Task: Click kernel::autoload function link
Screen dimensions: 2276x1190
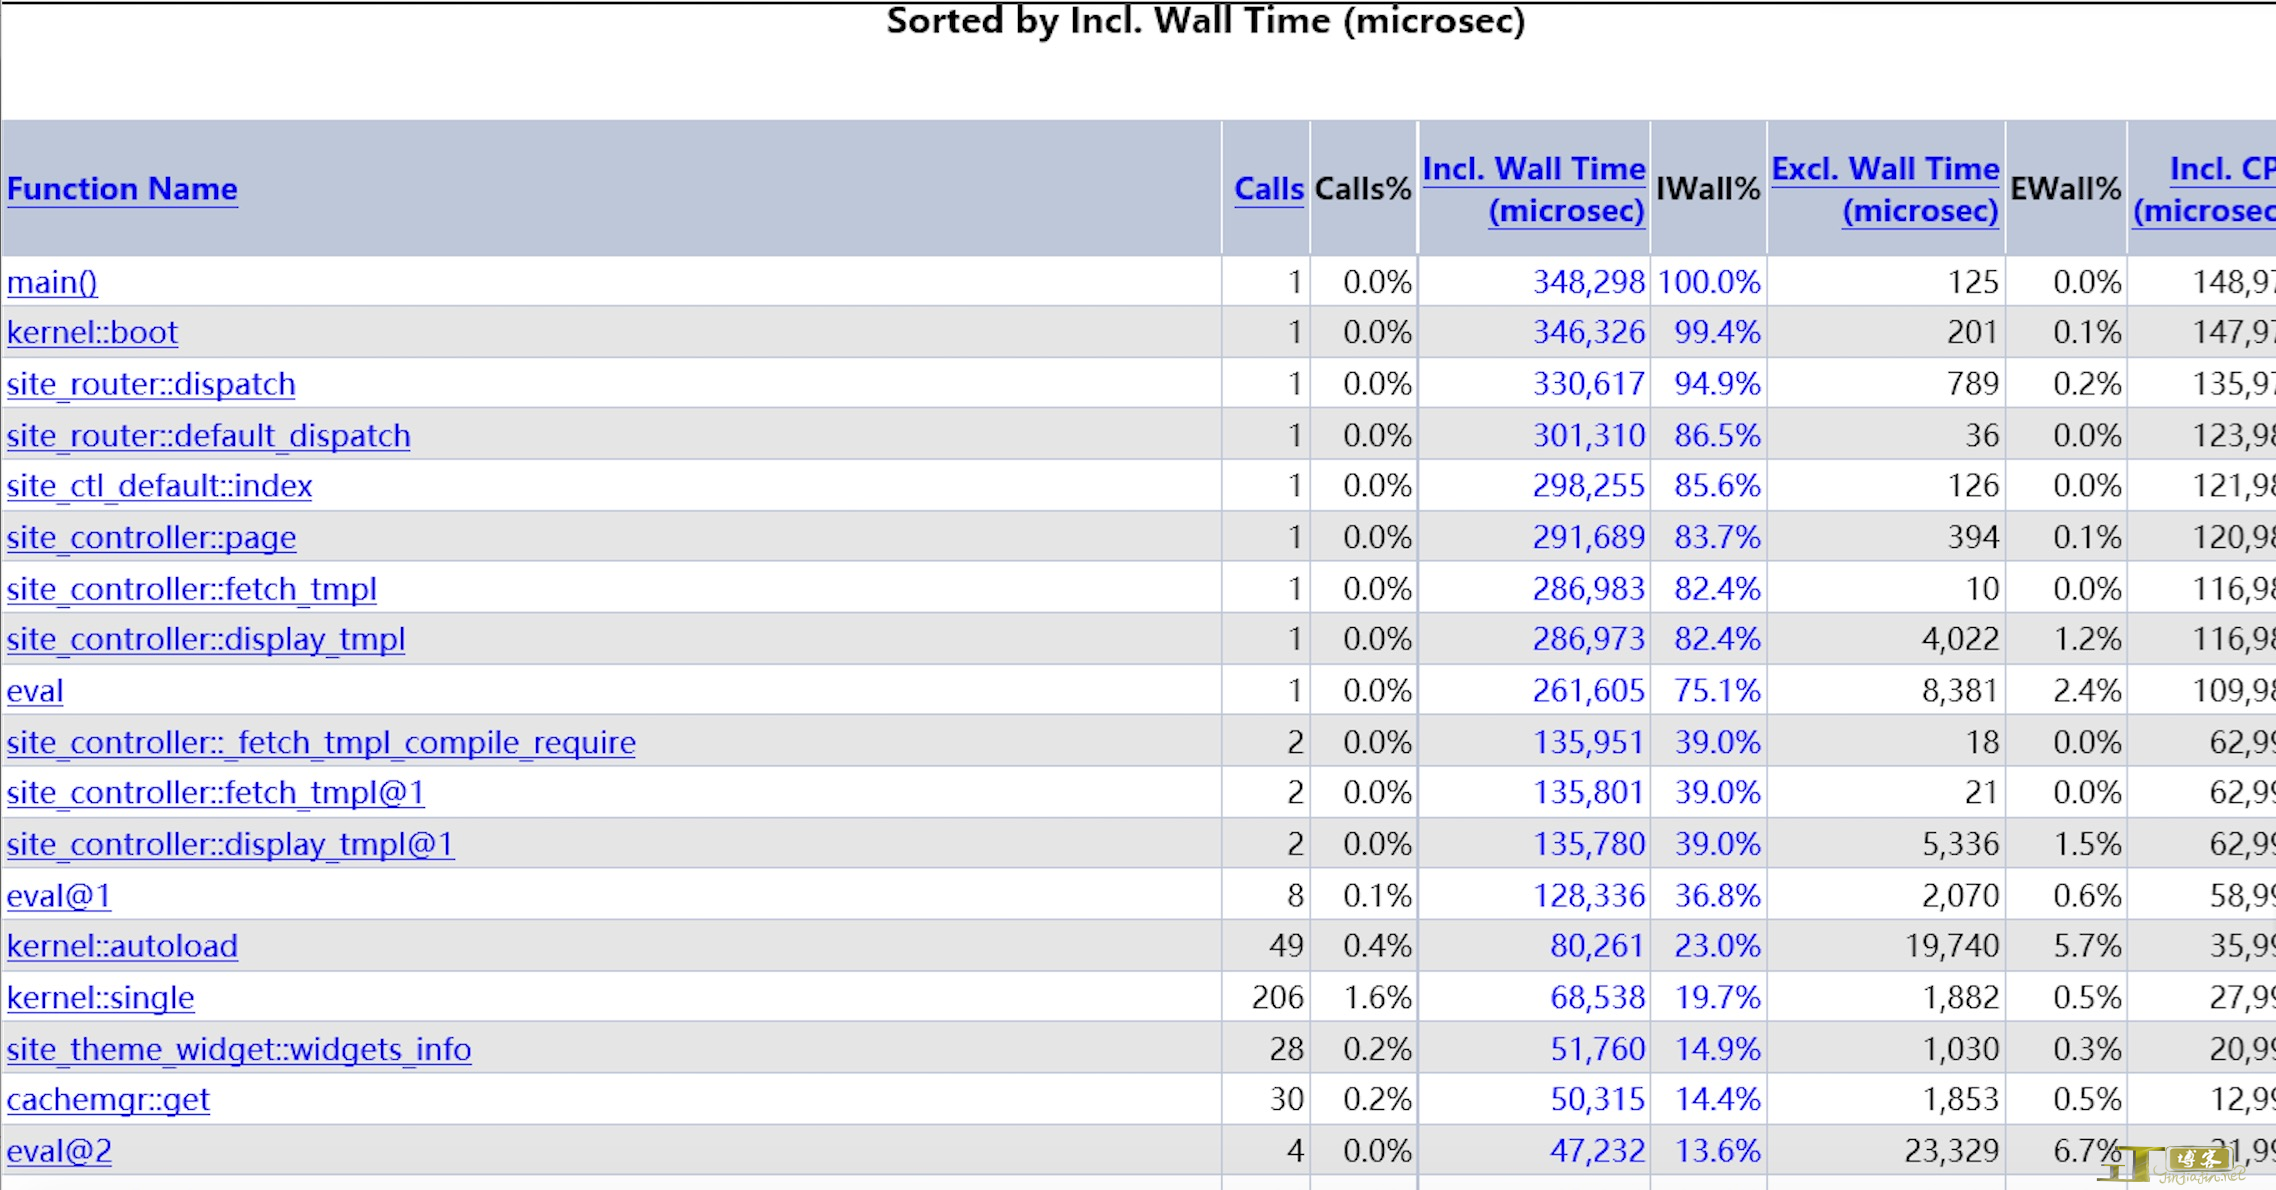Action: coord(122,947)
